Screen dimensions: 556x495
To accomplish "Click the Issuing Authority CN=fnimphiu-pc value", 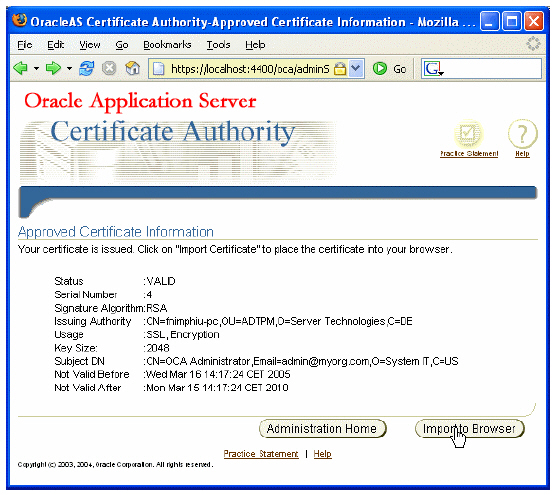I will coord(279,321).
